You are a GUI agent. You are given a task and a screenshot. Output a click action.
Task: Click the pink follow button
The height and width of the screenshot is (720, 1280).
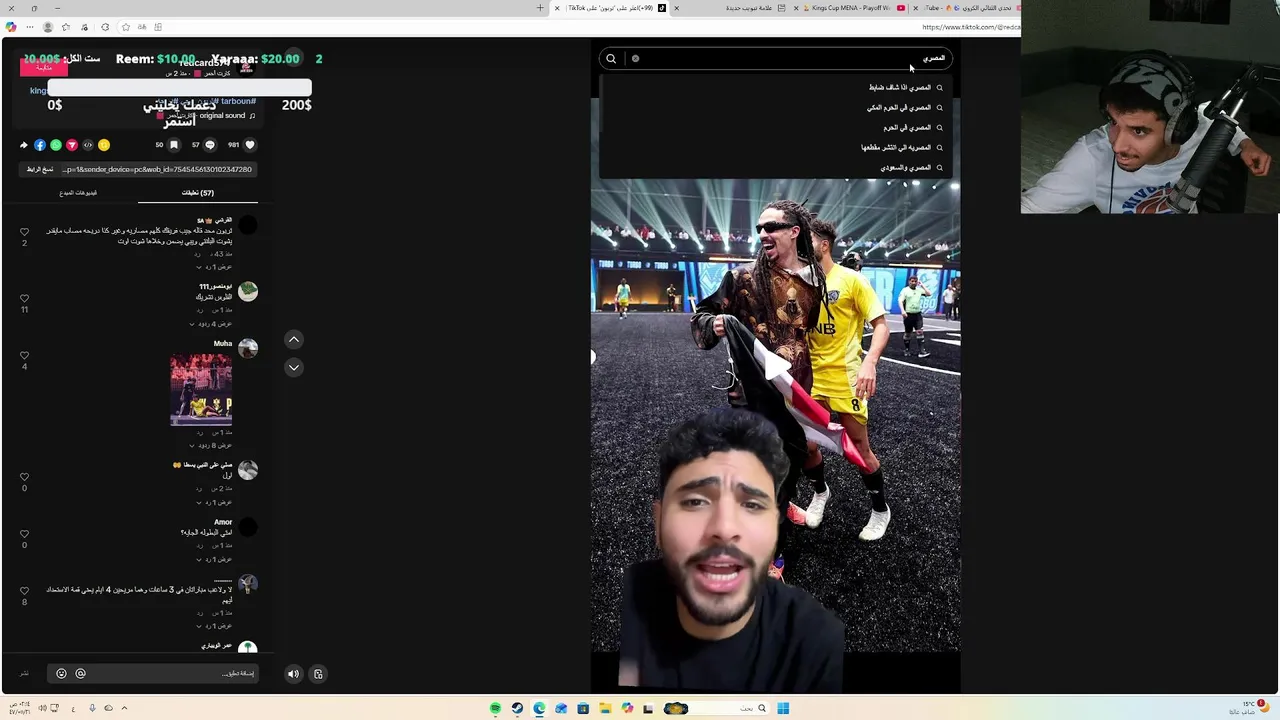(44, 68)
